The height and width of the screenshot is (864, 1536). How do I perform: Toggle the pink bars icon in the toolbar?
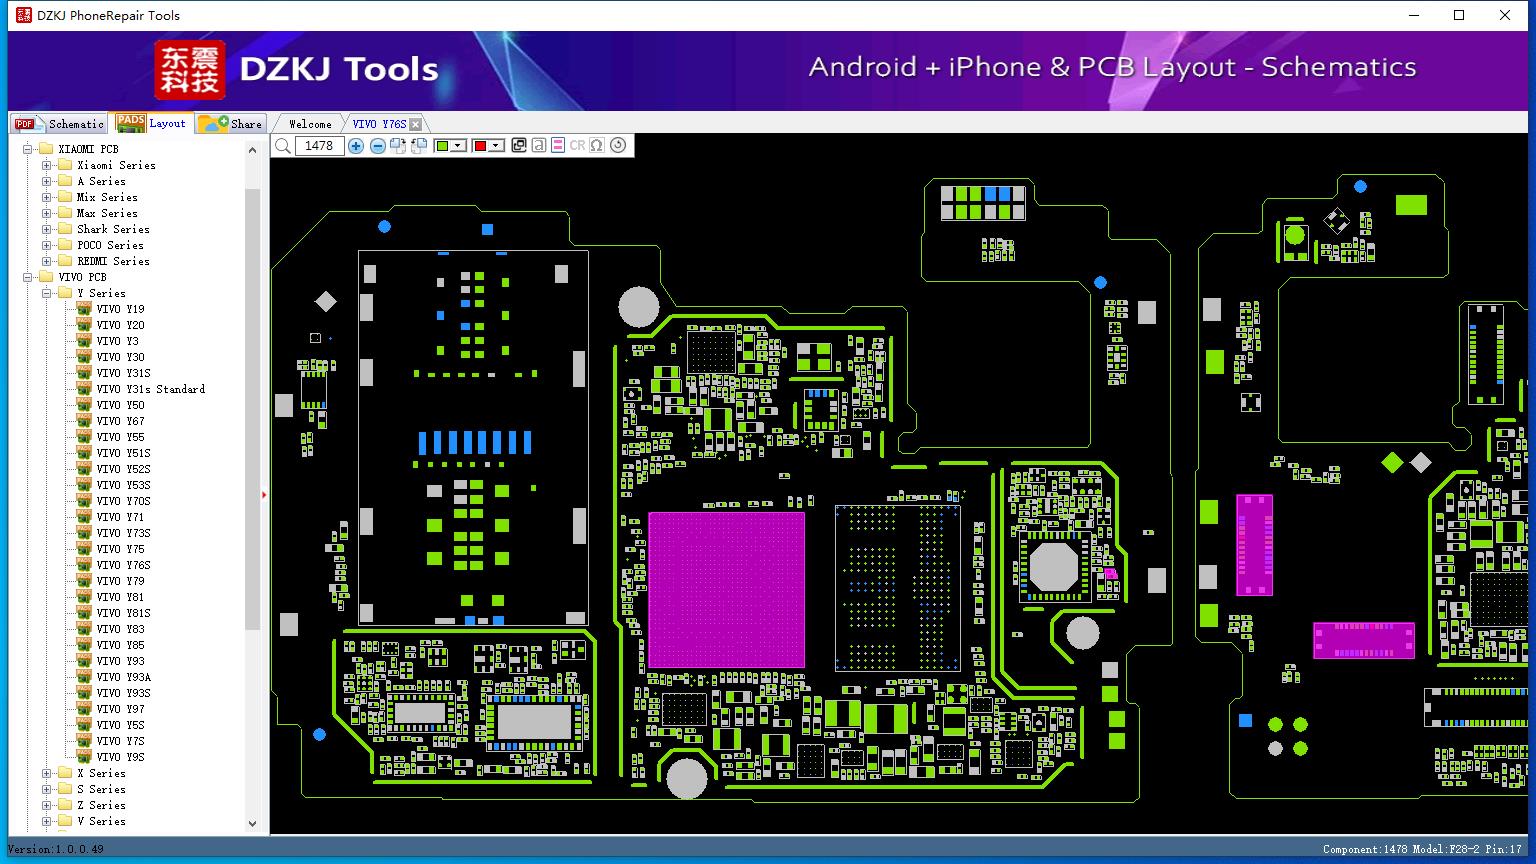pyautogui.click(x=558, y=146)
